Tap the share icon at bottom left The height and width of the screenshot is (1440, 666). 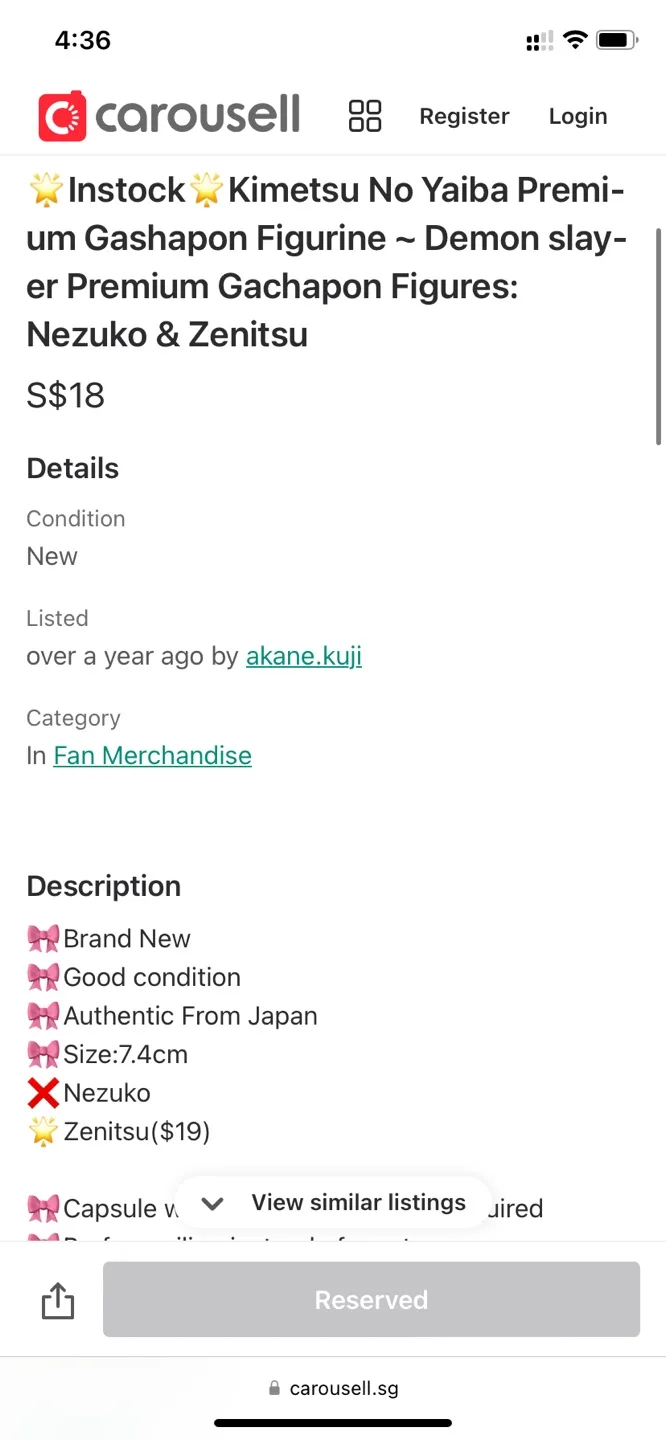coord(57,1300)
